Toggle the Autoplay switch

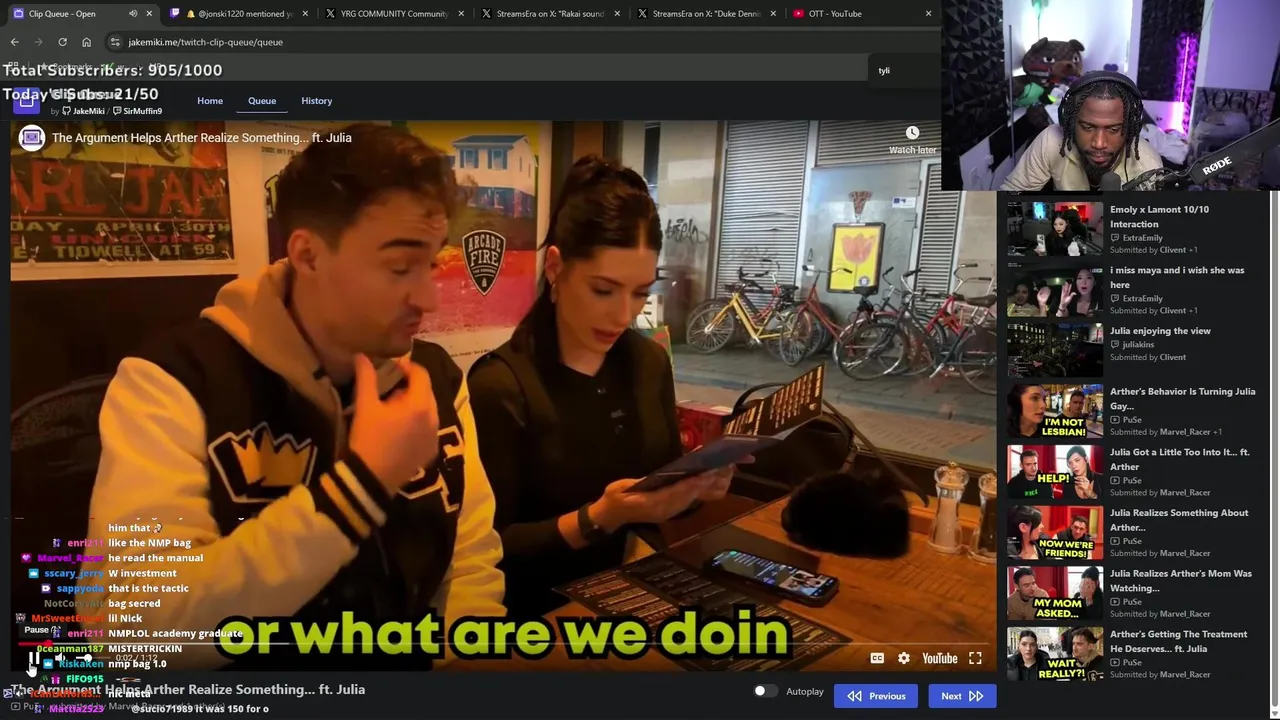[765, 691]
